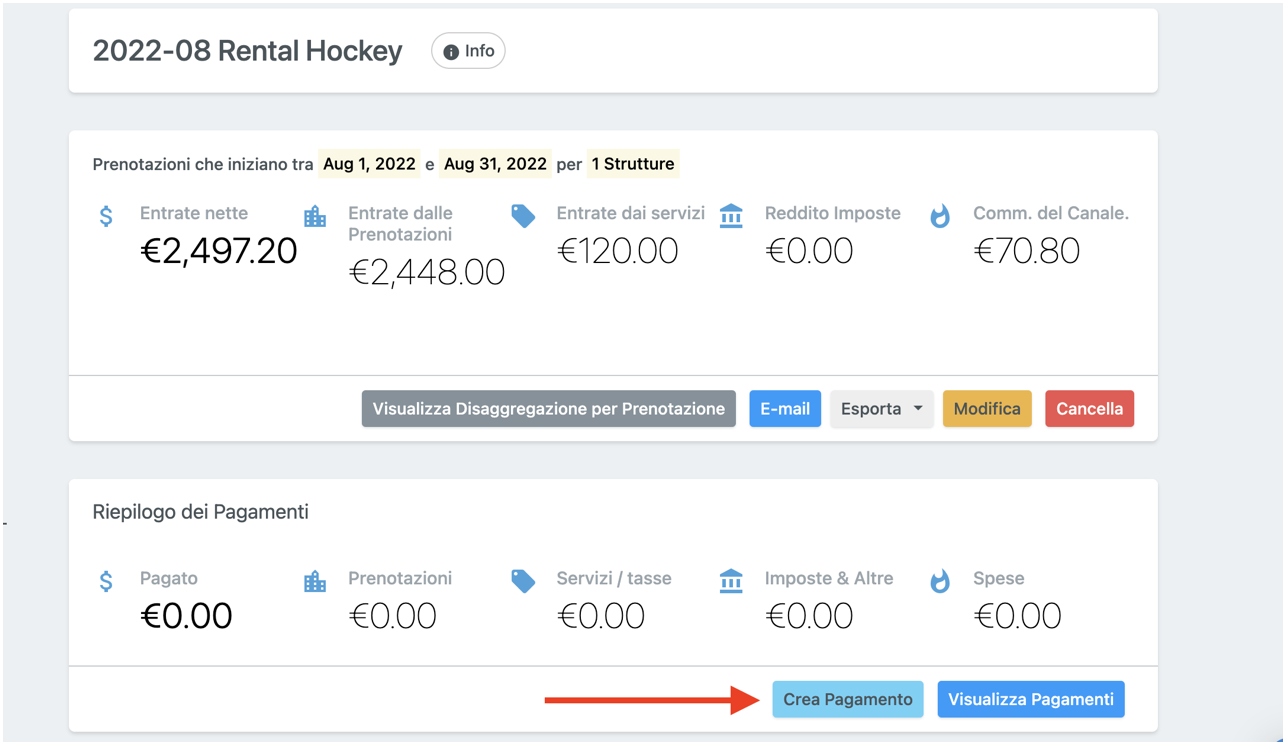This screenshot has height=742, width=1286.
Task: Click the bank icon beside Imposte & Altre
Action: [x=731, y=581]
